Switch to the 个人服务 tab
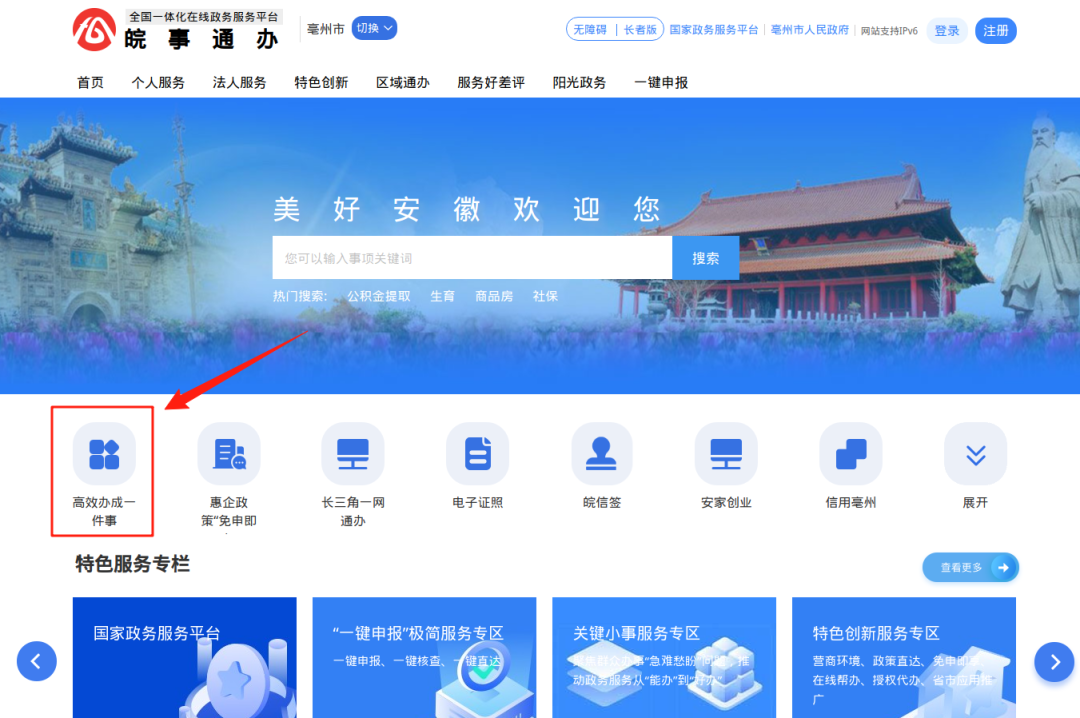 [157, 82]
